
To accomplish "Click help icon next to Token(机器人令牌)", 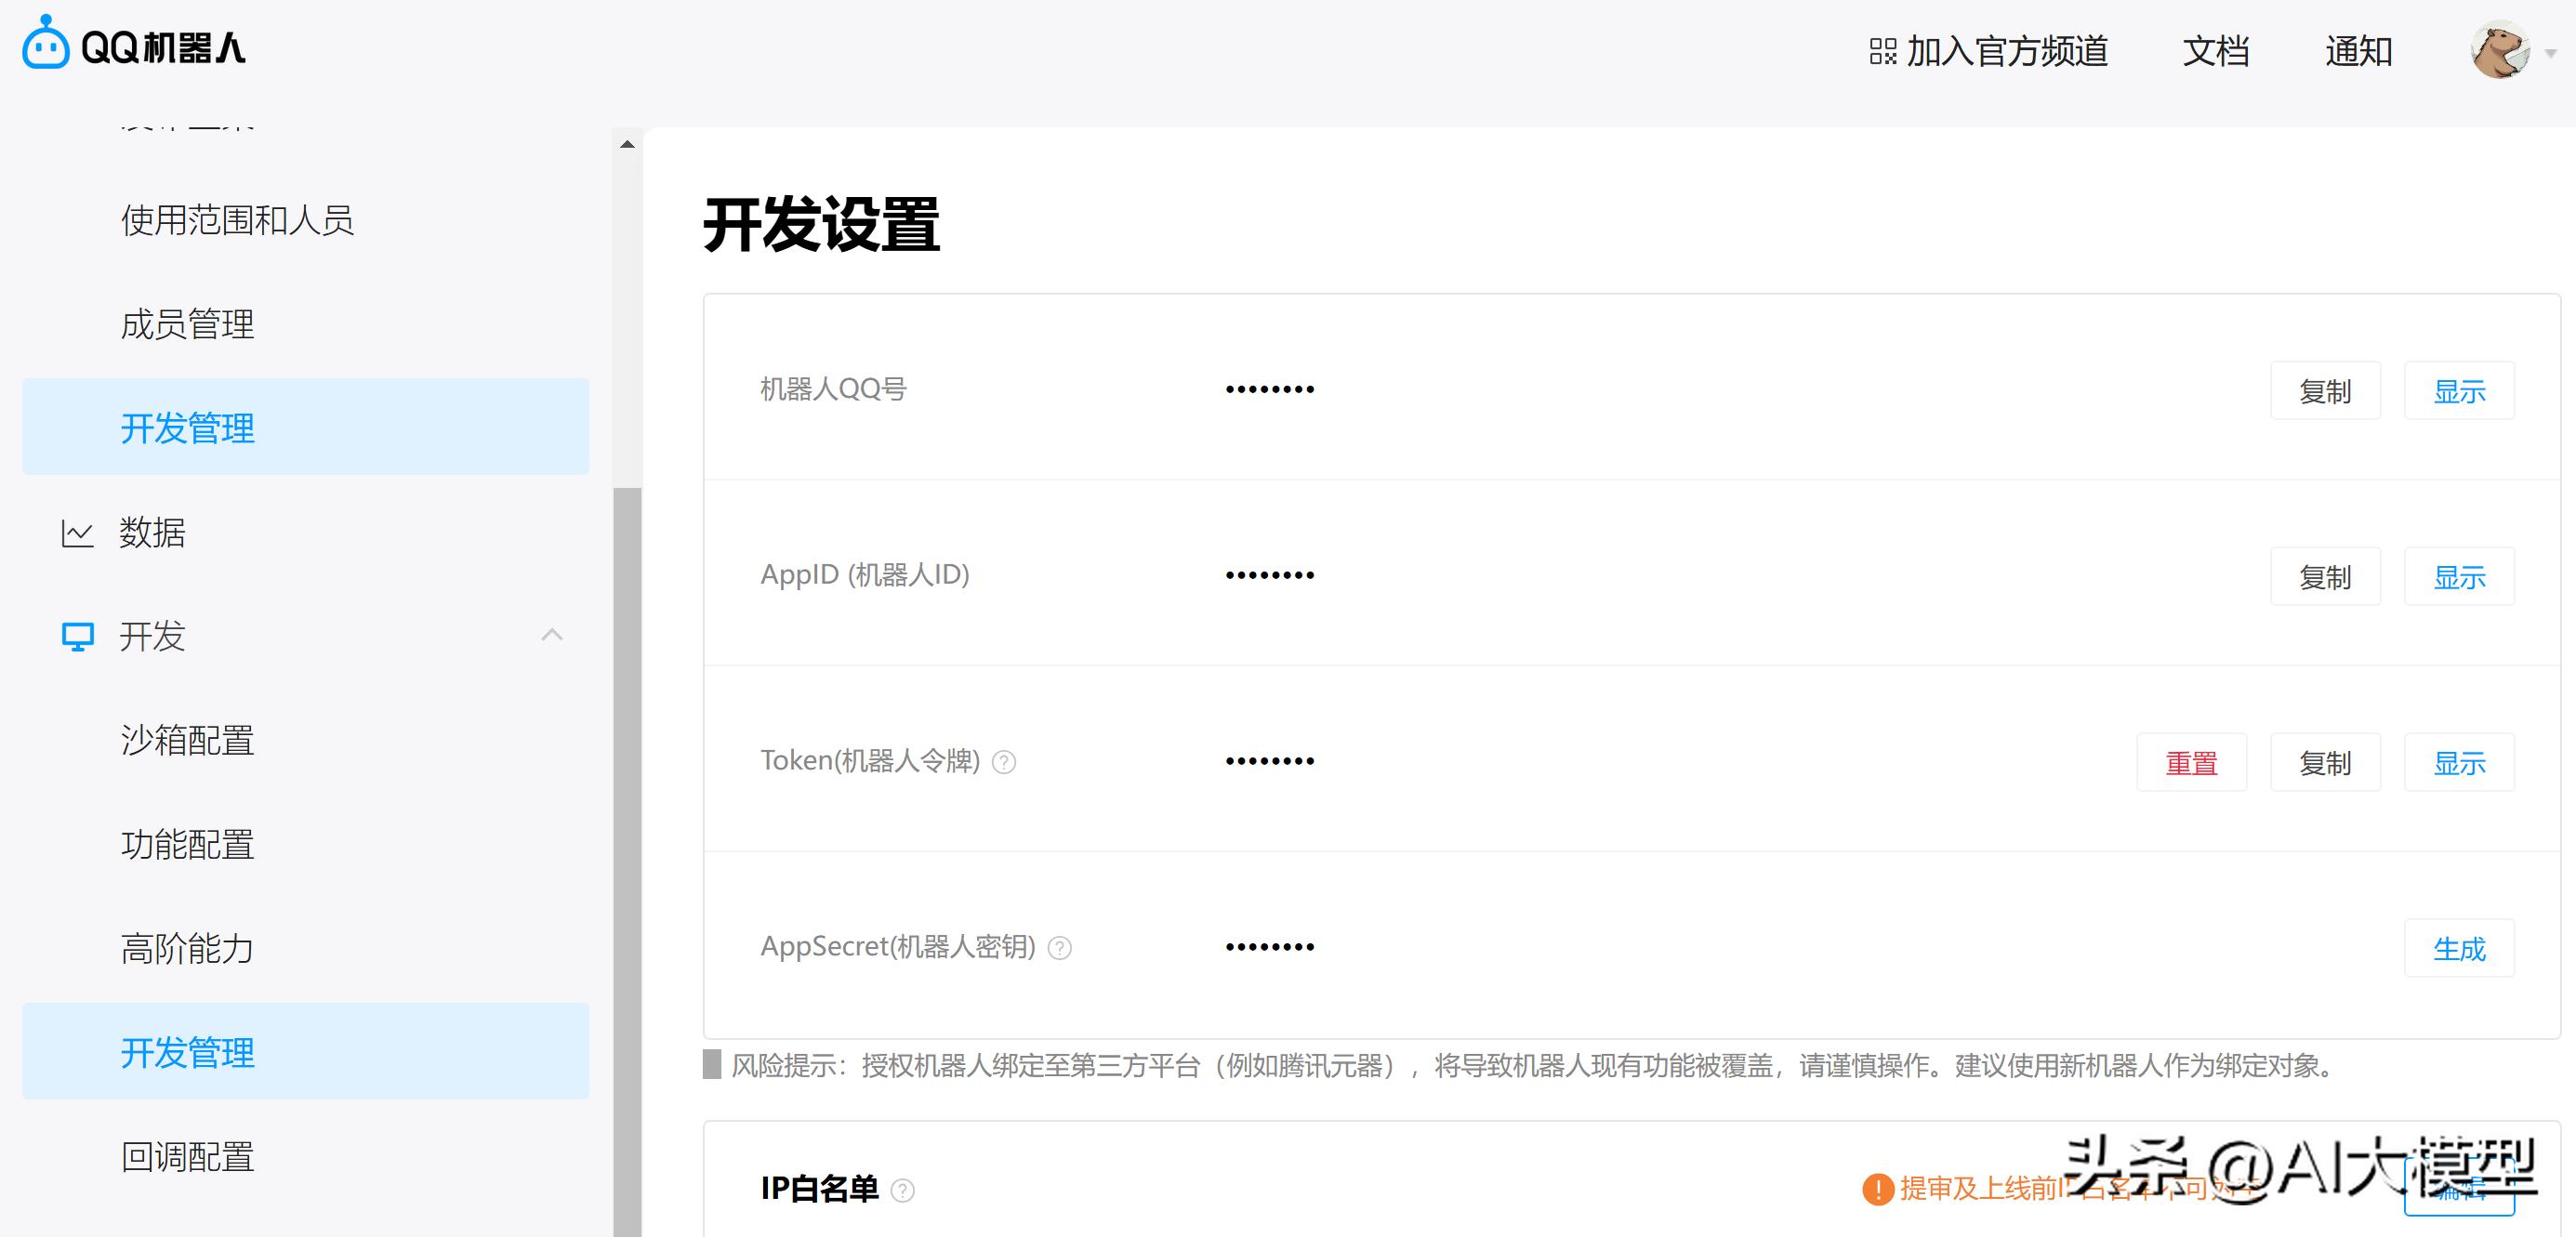I will point(1004,763).
